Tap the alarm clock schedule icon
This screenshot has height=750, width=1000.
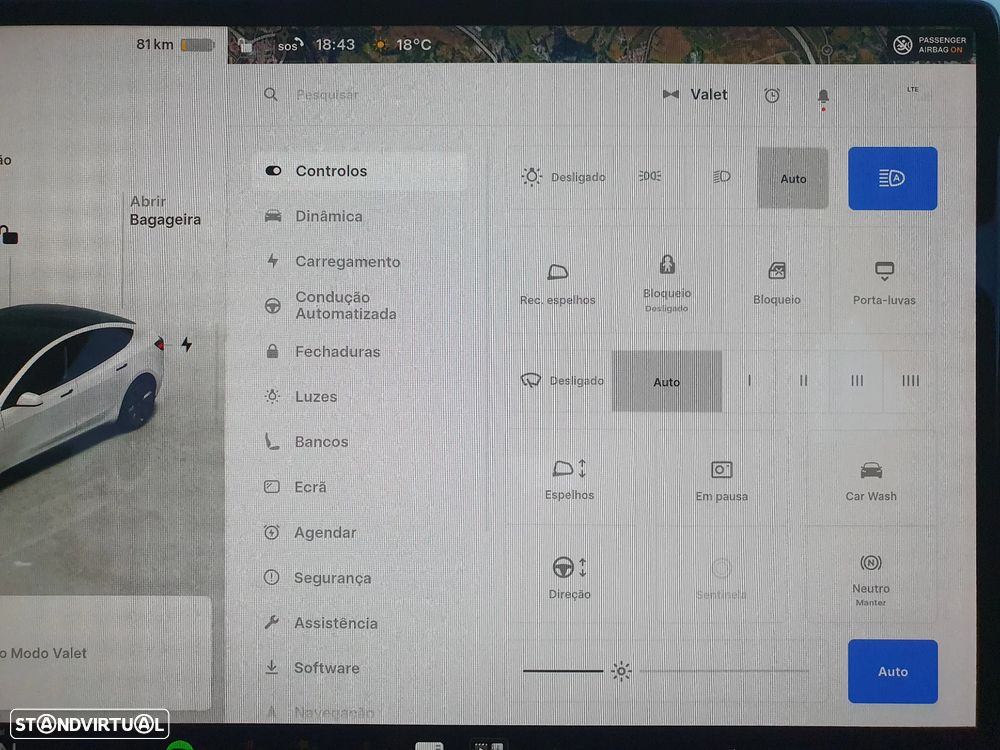tap(772, 96)
